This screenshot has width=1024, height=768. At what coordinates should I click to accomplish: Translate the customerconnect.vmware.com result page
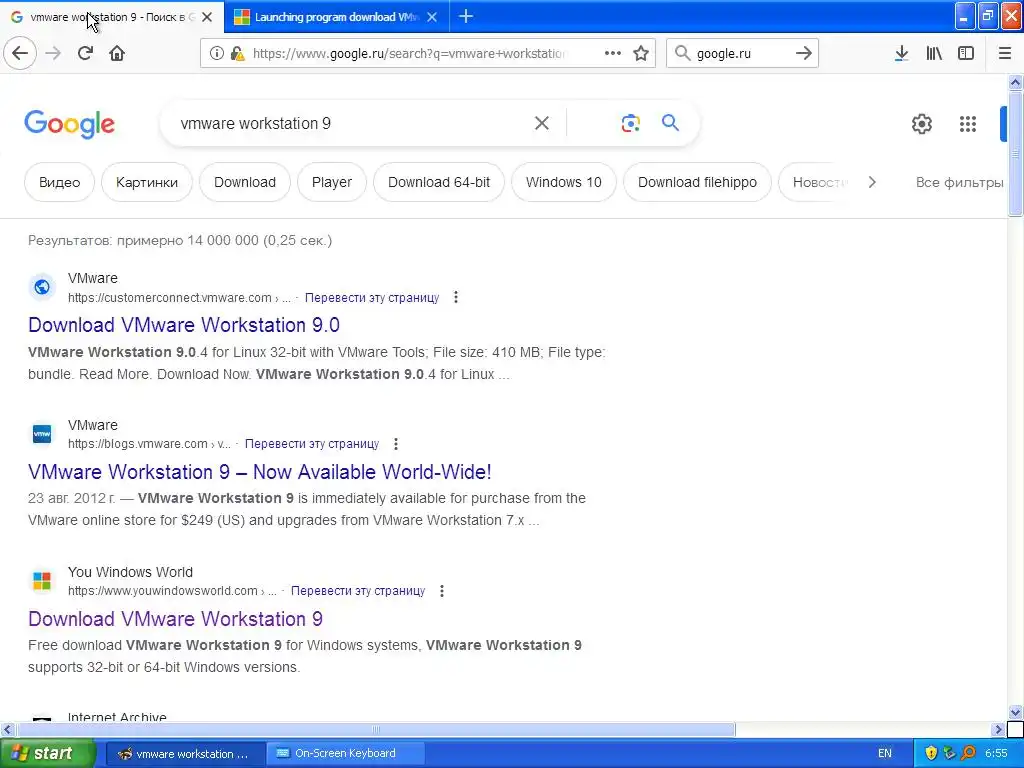[372, 298]
